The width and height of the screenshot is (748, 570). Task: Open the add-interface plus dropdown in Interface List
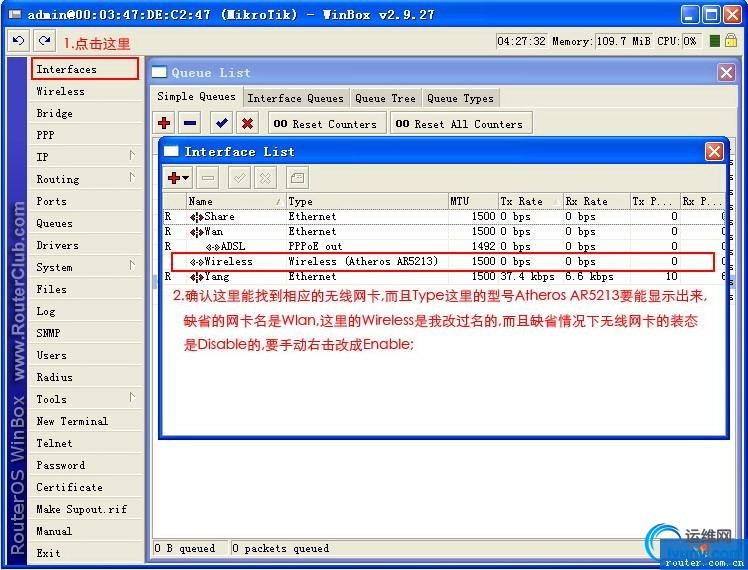pyautogui.click(x=178, y=178)
